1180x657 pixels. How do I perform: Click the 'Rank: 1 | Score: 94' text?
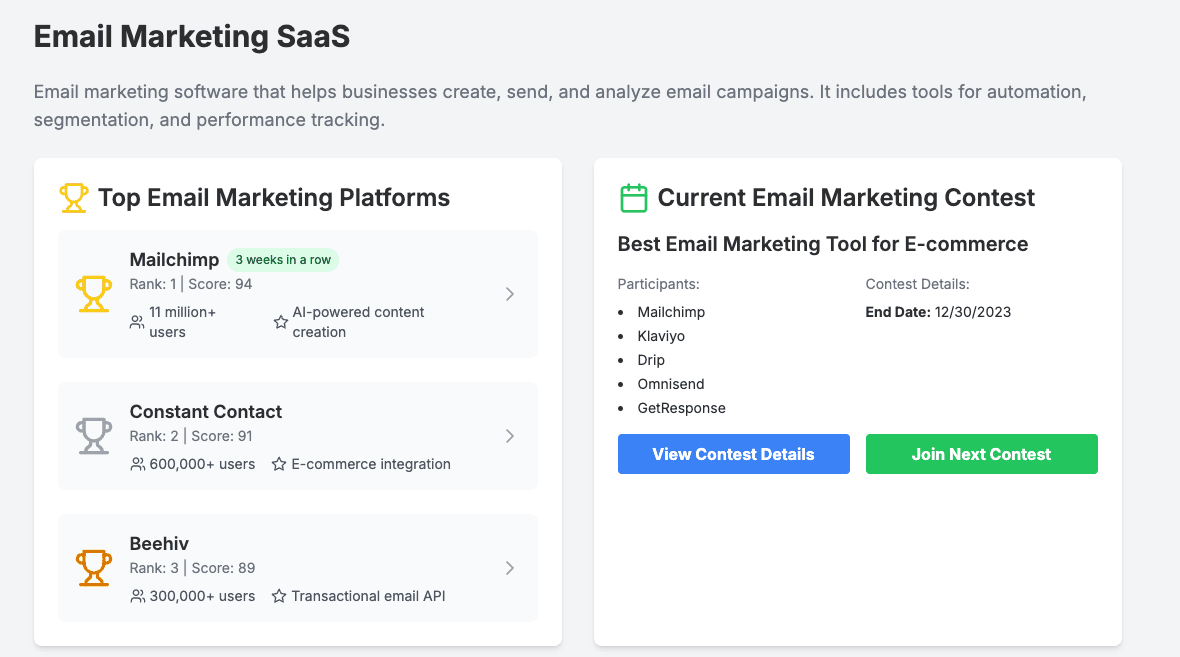(190, 284)
